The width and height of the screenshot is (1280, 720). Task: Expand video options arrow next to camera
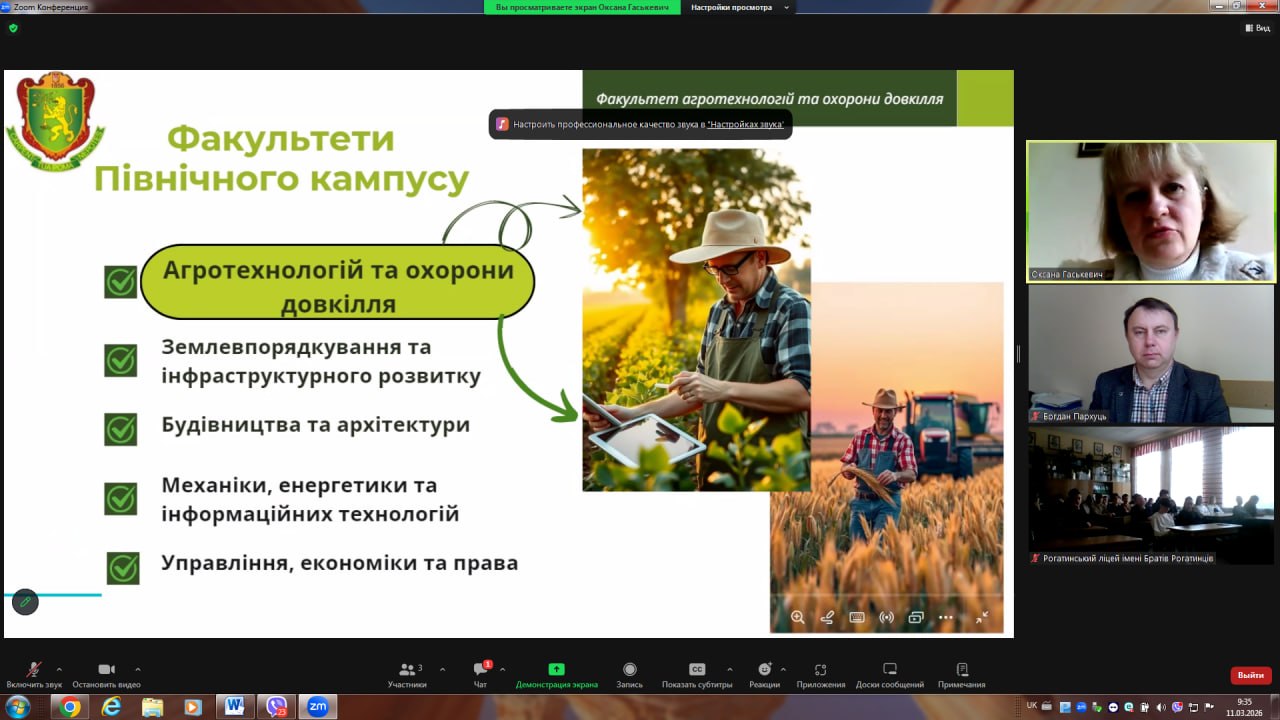coord(137,669)
